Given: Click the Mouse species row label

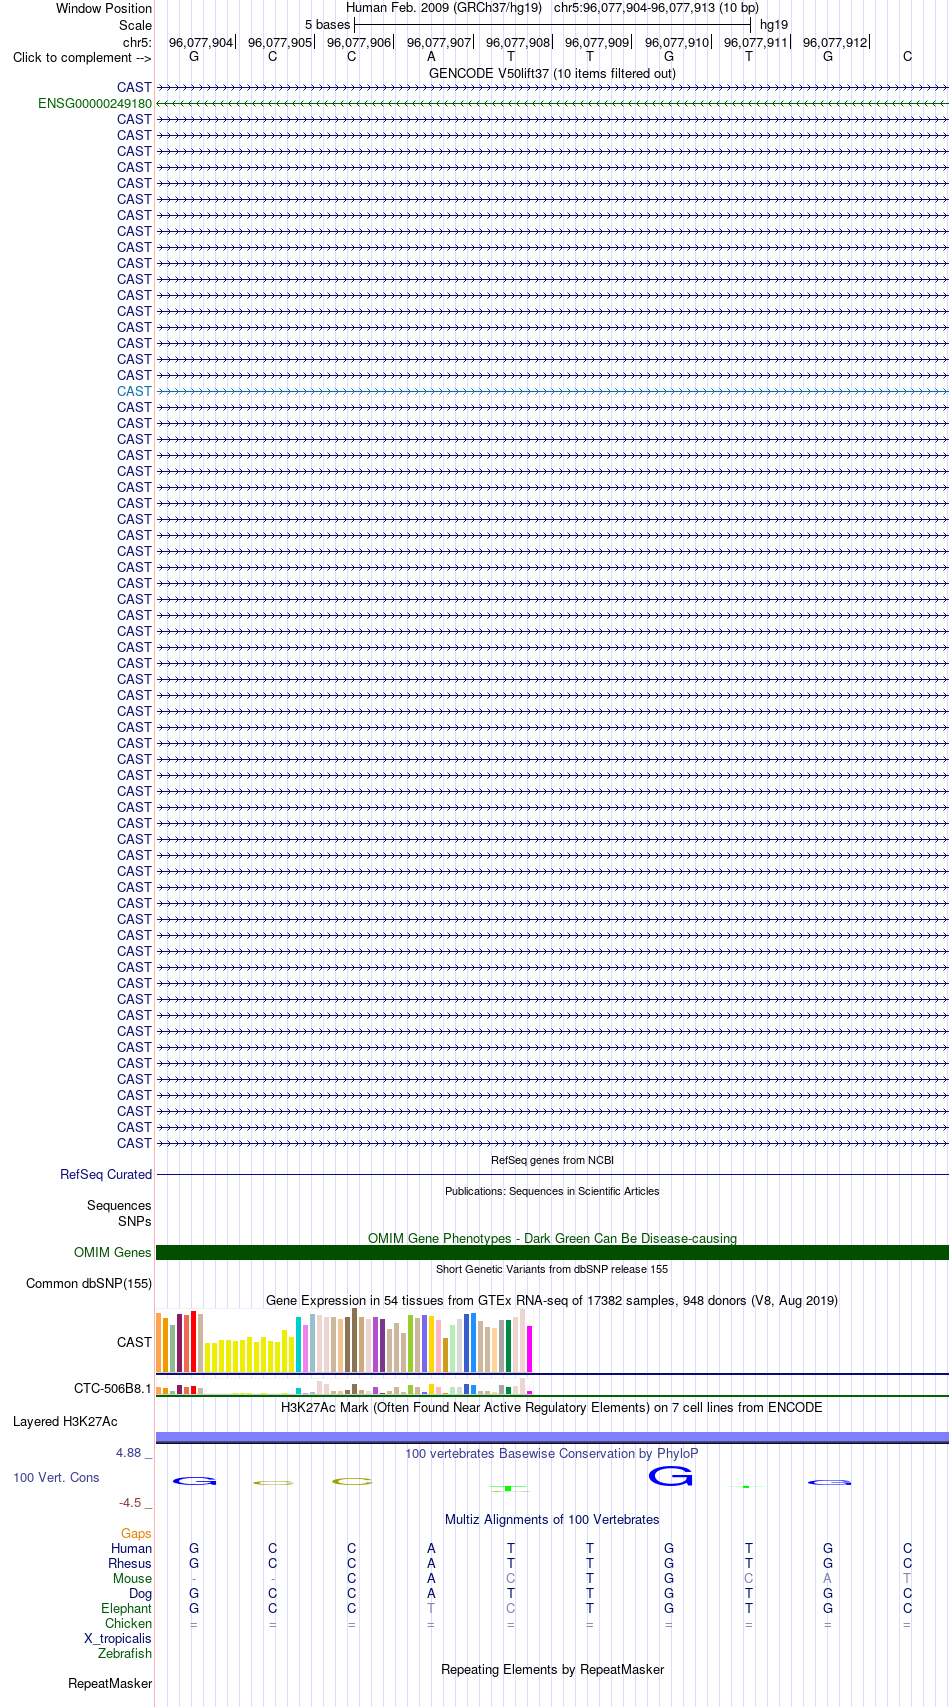Looking at the screenshot, I should tap(132, 1578).
